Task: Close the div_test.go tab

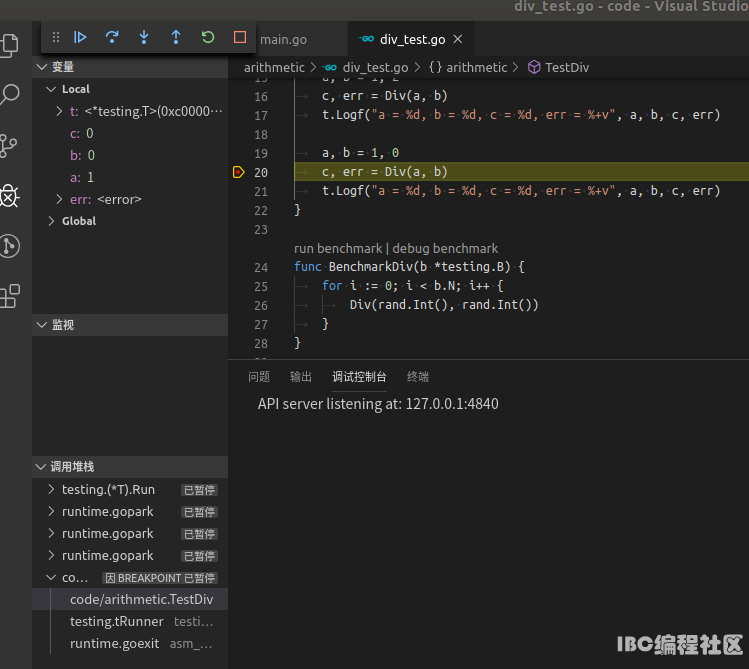Action: (x=458, y=39)
